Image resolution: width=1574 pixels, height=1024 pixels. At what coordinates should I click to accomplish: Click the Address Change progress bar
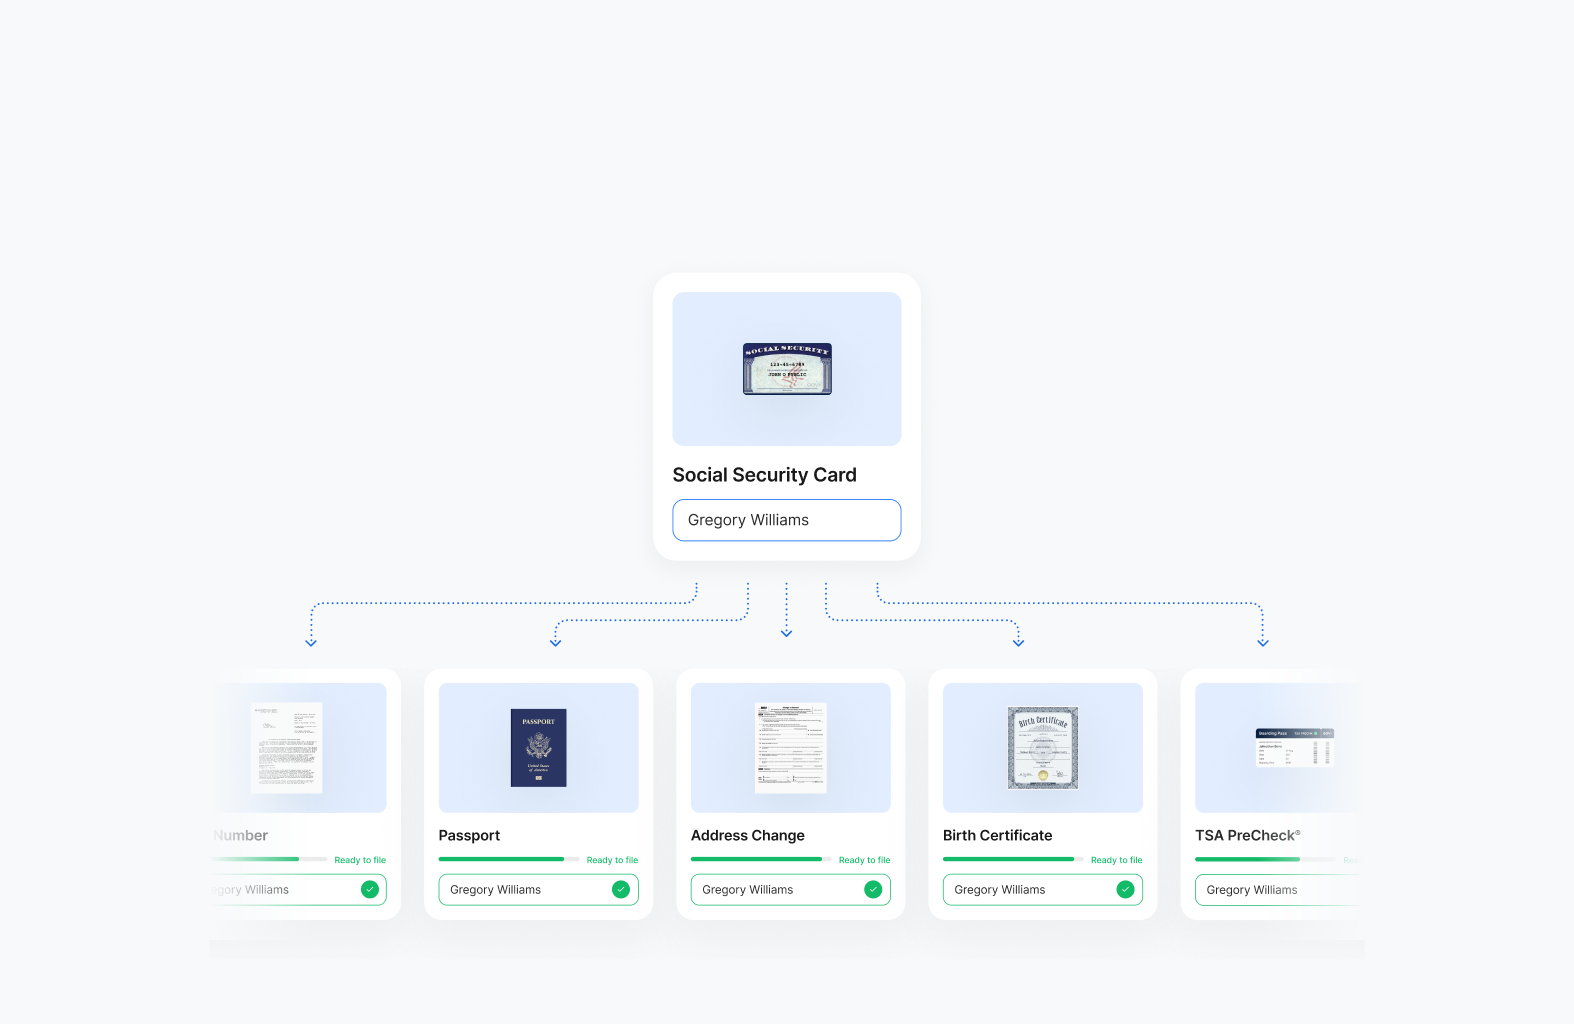click(761, 859)
